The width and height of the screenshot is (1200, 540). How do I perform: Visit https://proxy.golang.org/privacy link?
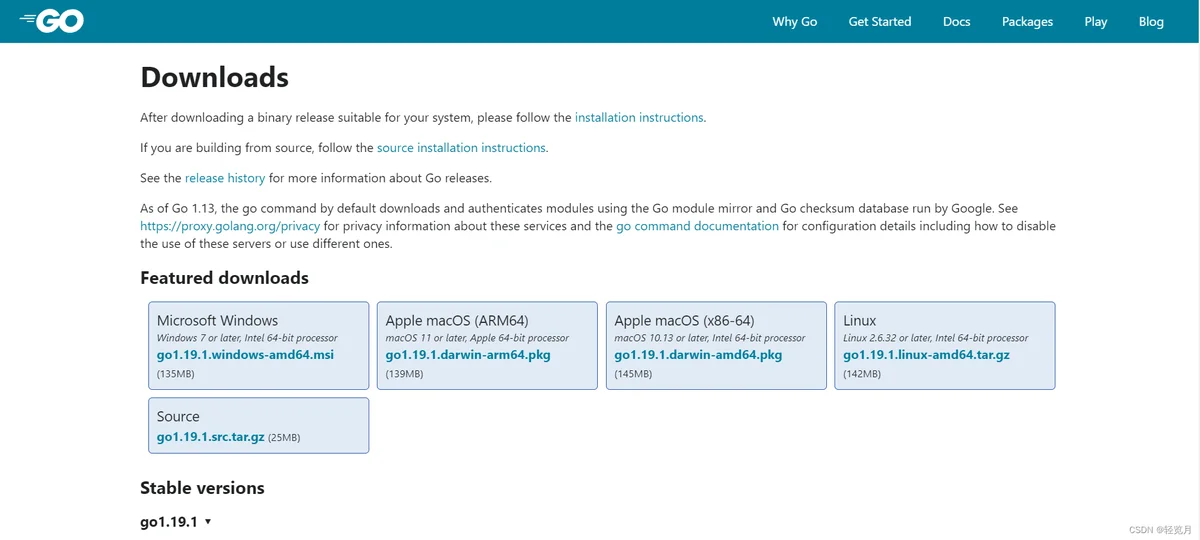[230, 226]
